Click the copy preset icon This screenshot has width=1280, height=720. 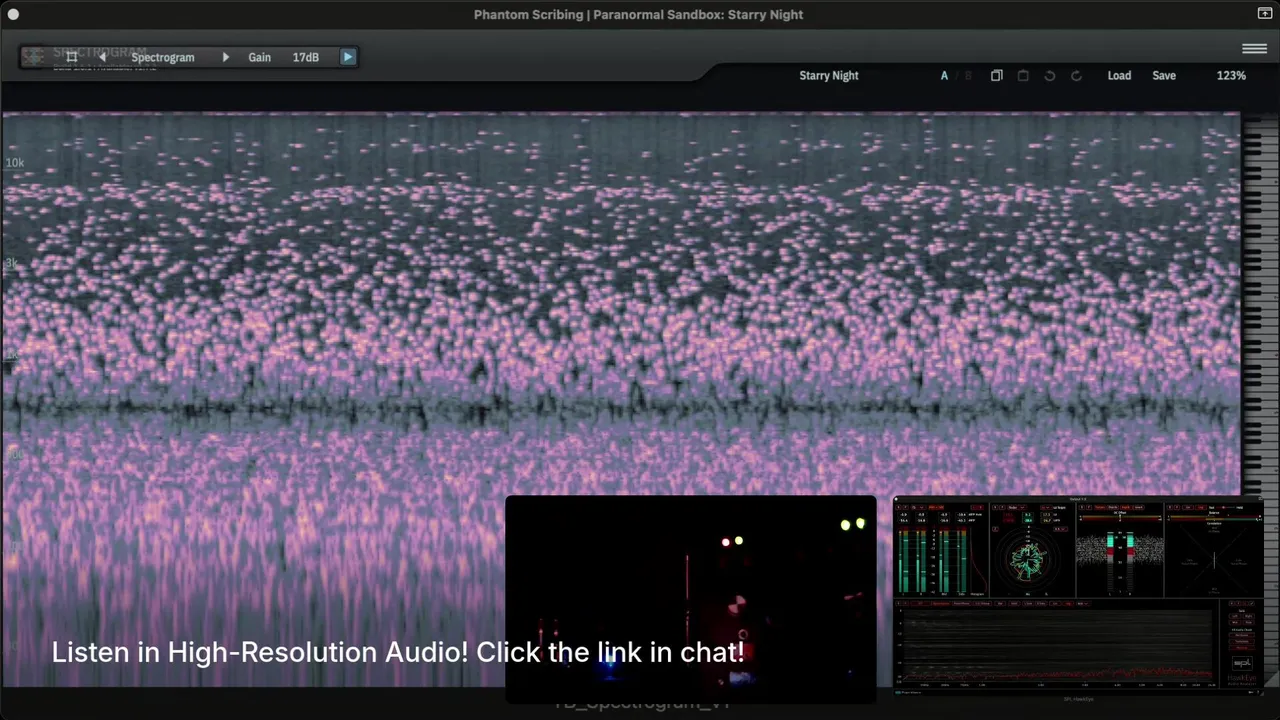pyautogui.click(x=996, y=76)
